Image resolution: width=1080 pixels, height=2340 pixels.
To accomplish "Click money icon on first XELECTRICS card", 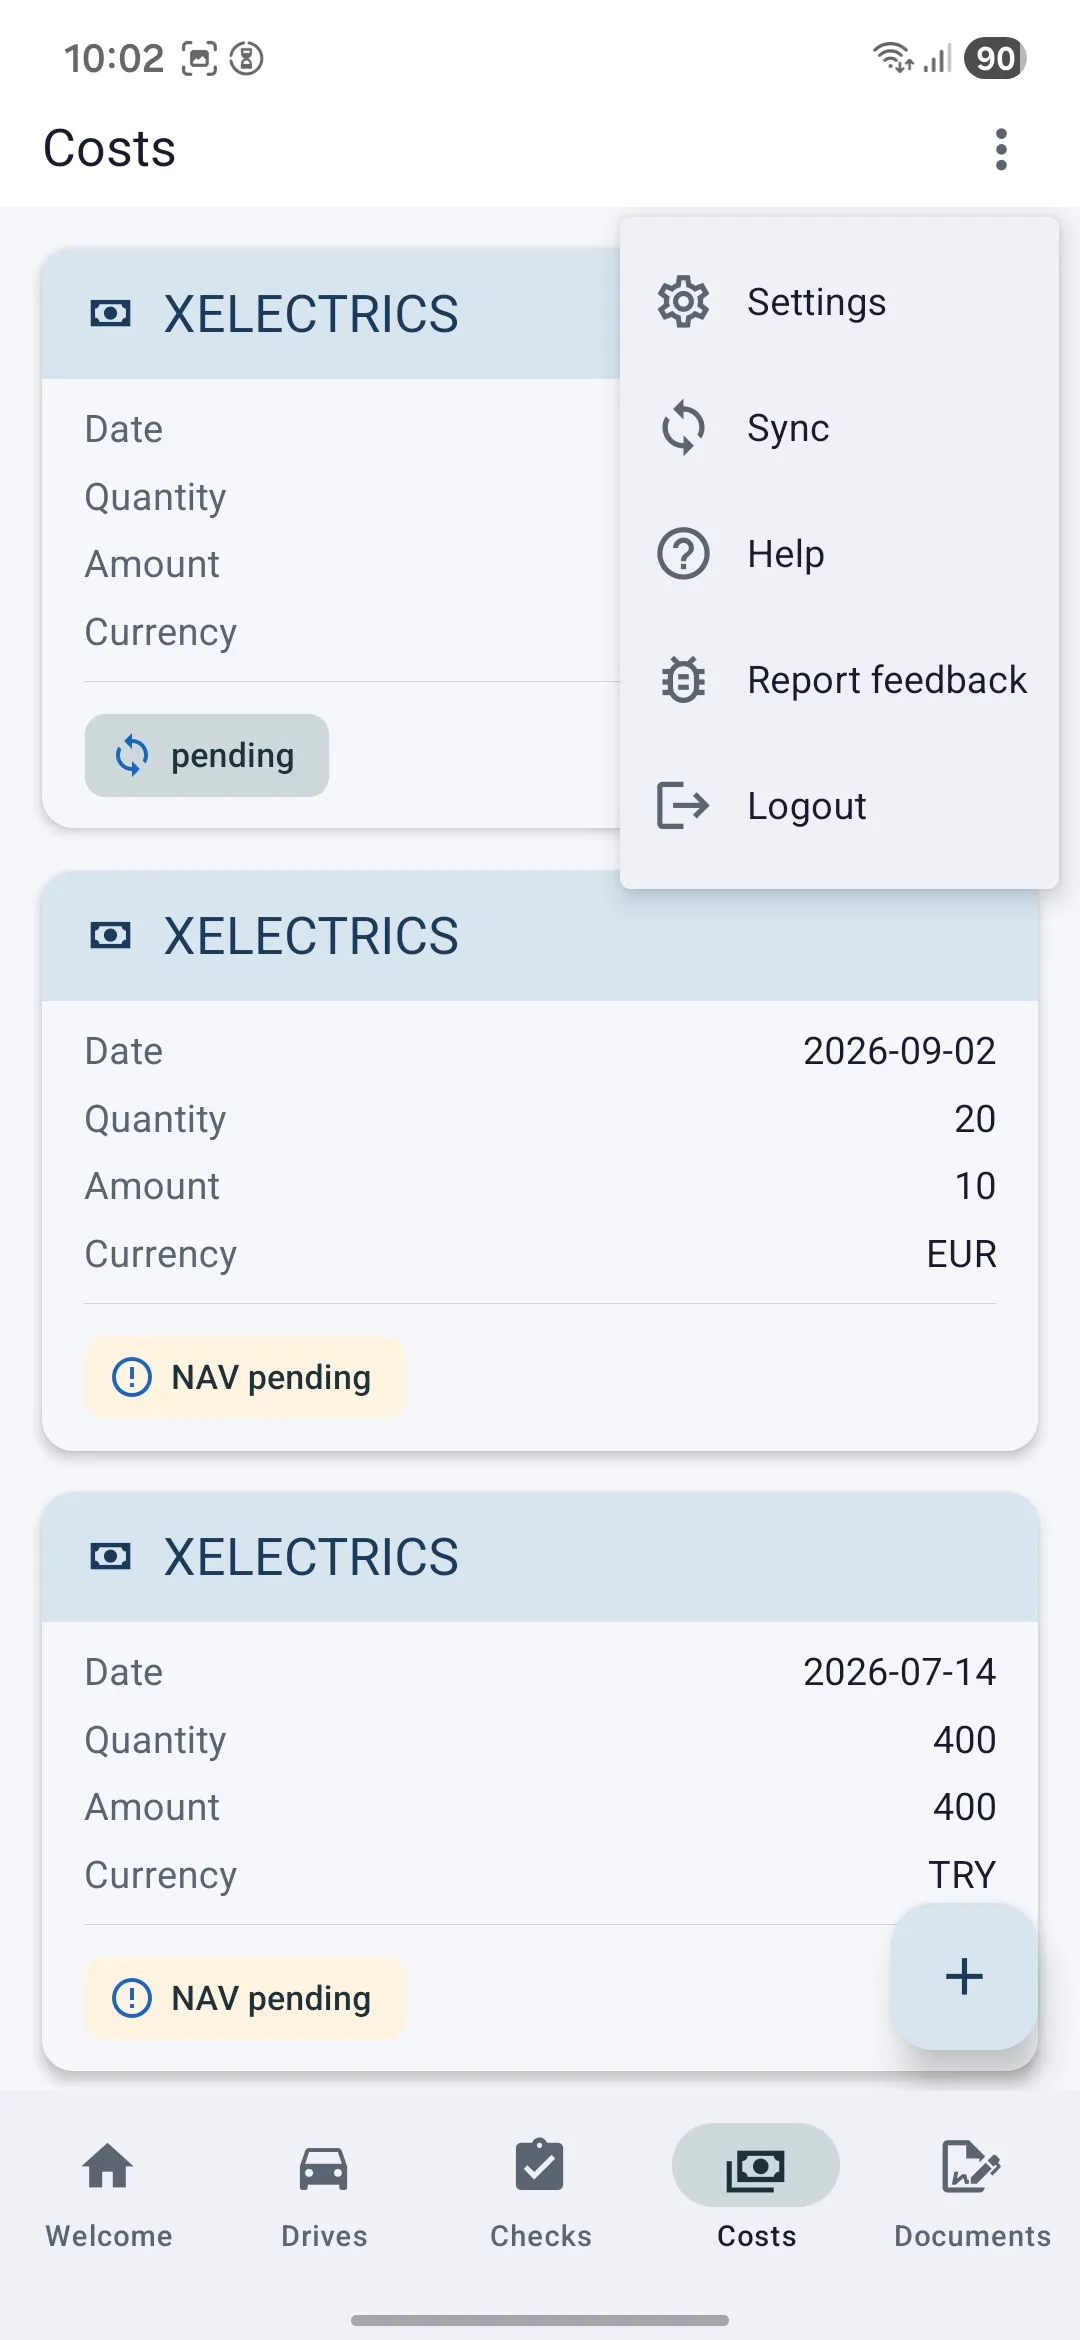I will pyautogui.click(x=110, y=314).
